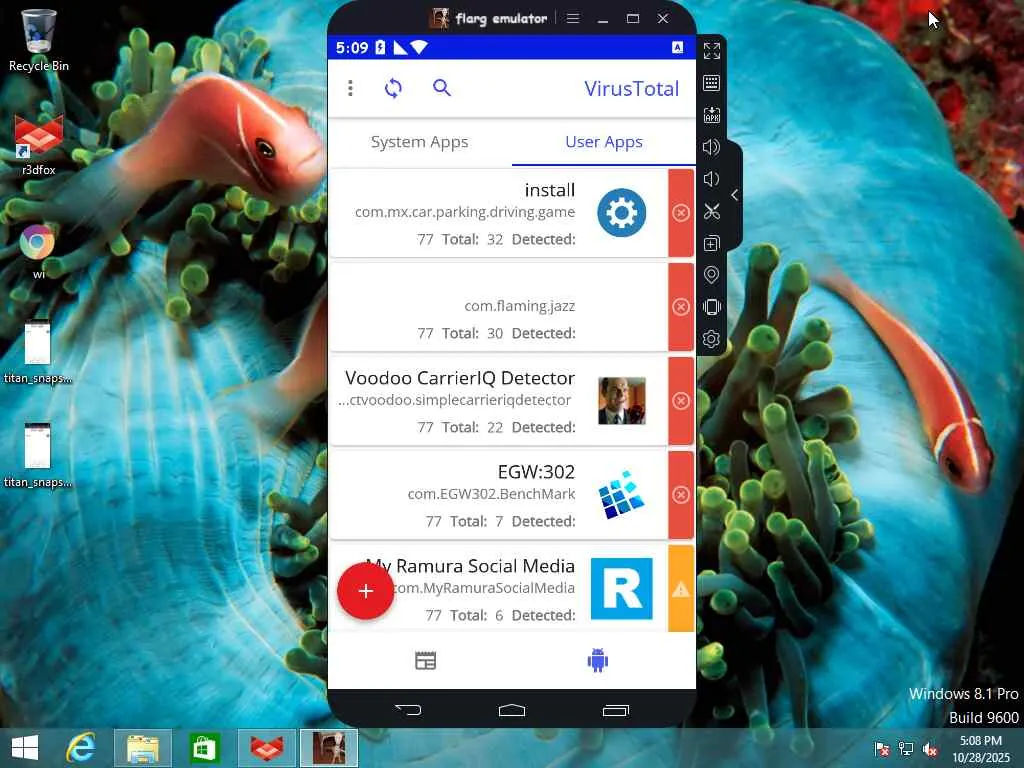Select the 'install' app name text
The image size is (1024, 768).
(550, 190)
